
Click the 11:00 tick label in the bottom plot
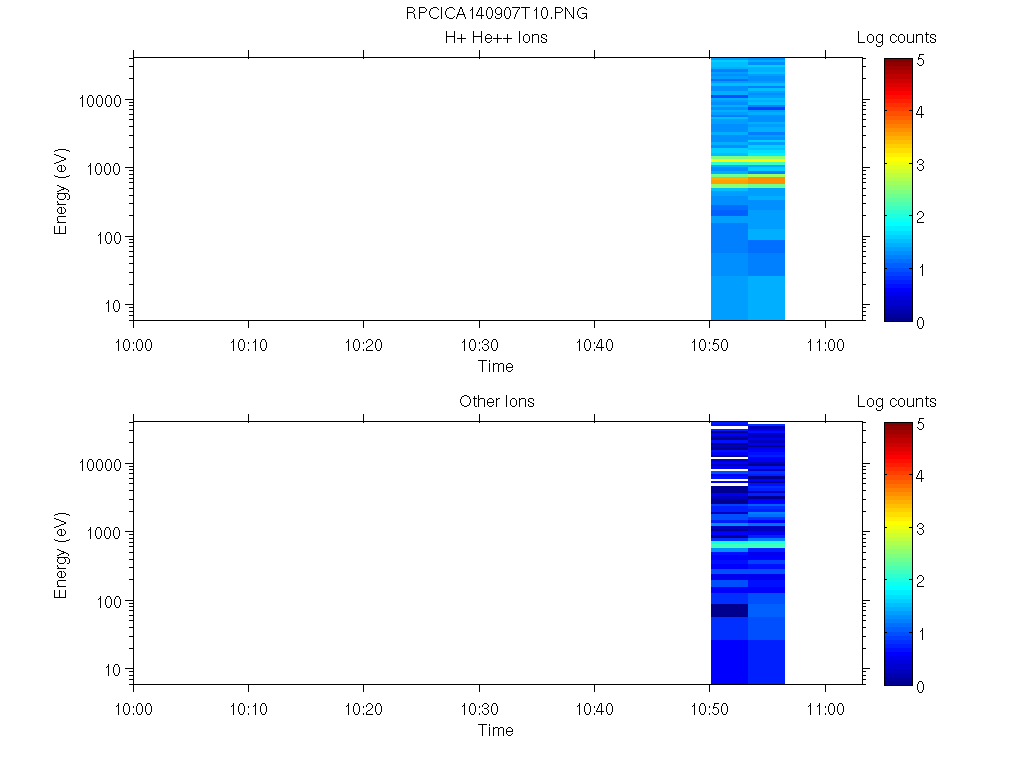click(x=825, y=709)
